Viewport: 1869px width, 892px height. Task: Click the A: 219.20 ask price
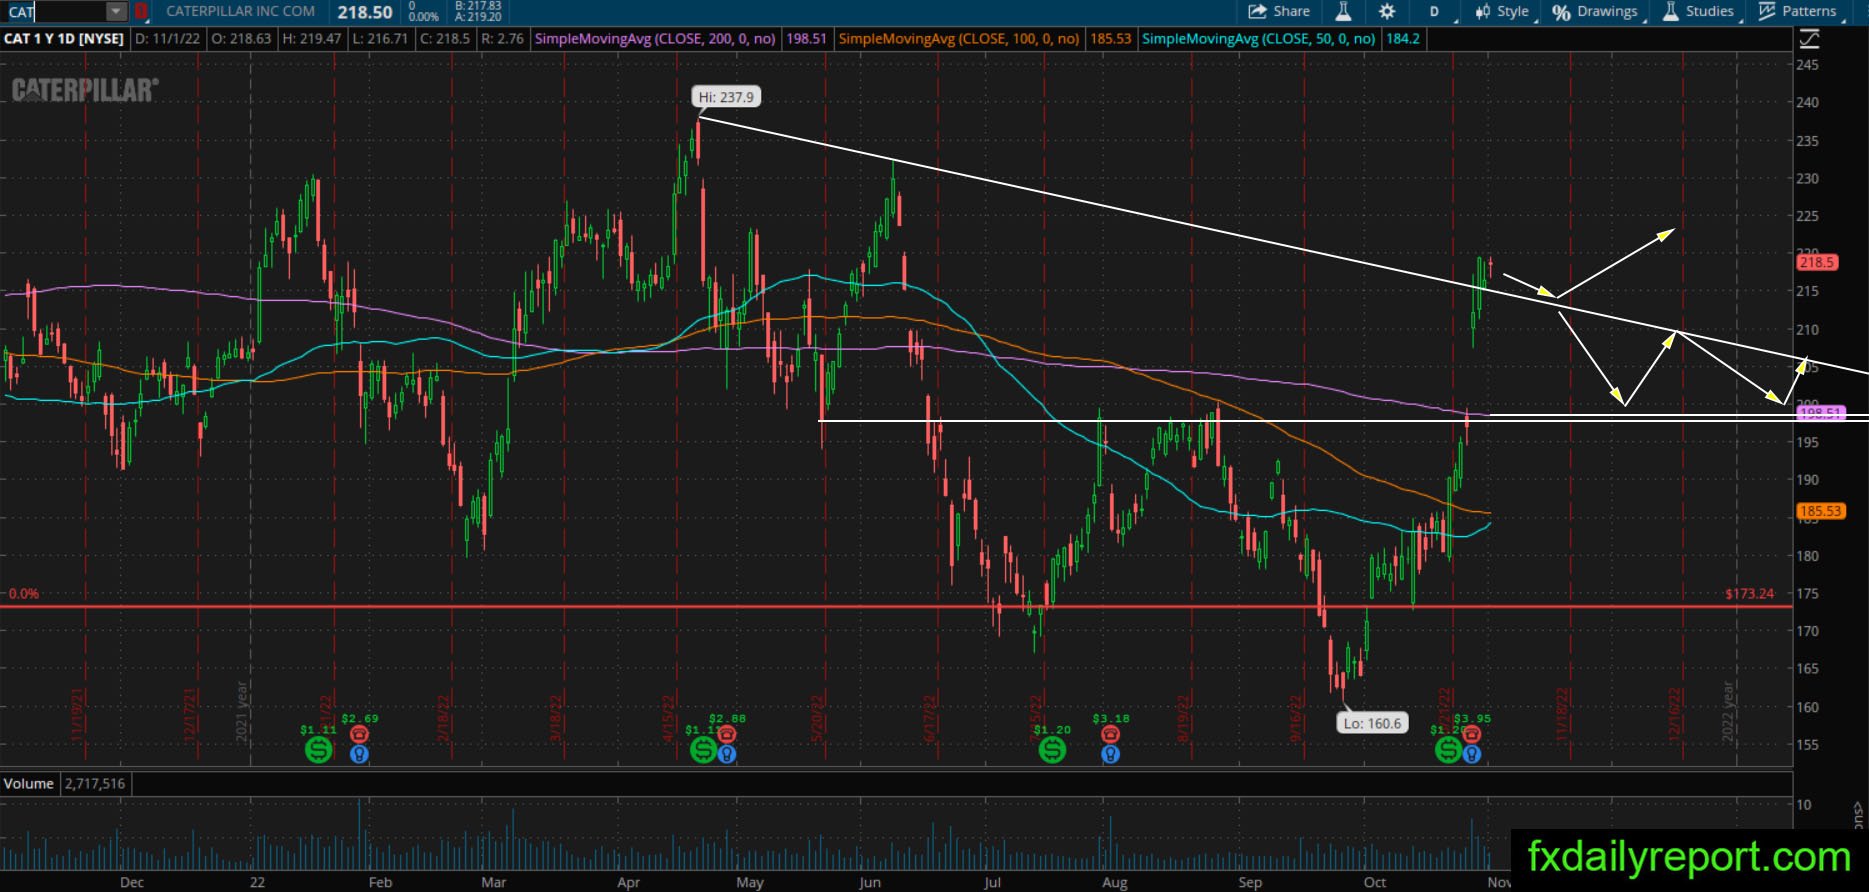tap(478, 17)
